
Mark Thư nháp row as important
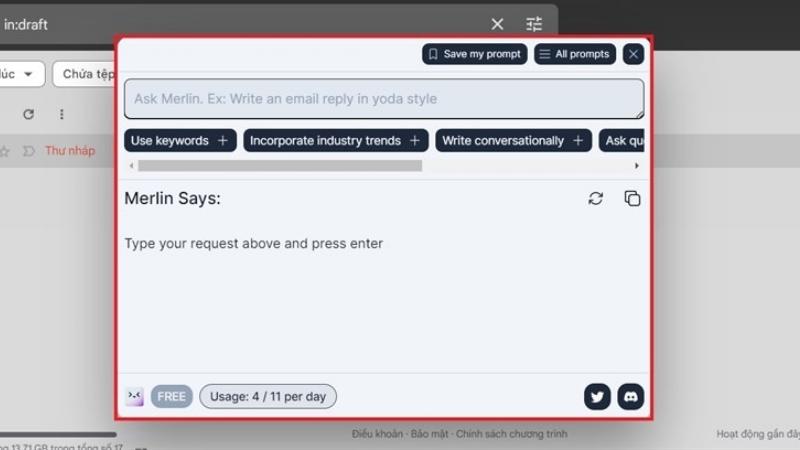coord(29,151)
